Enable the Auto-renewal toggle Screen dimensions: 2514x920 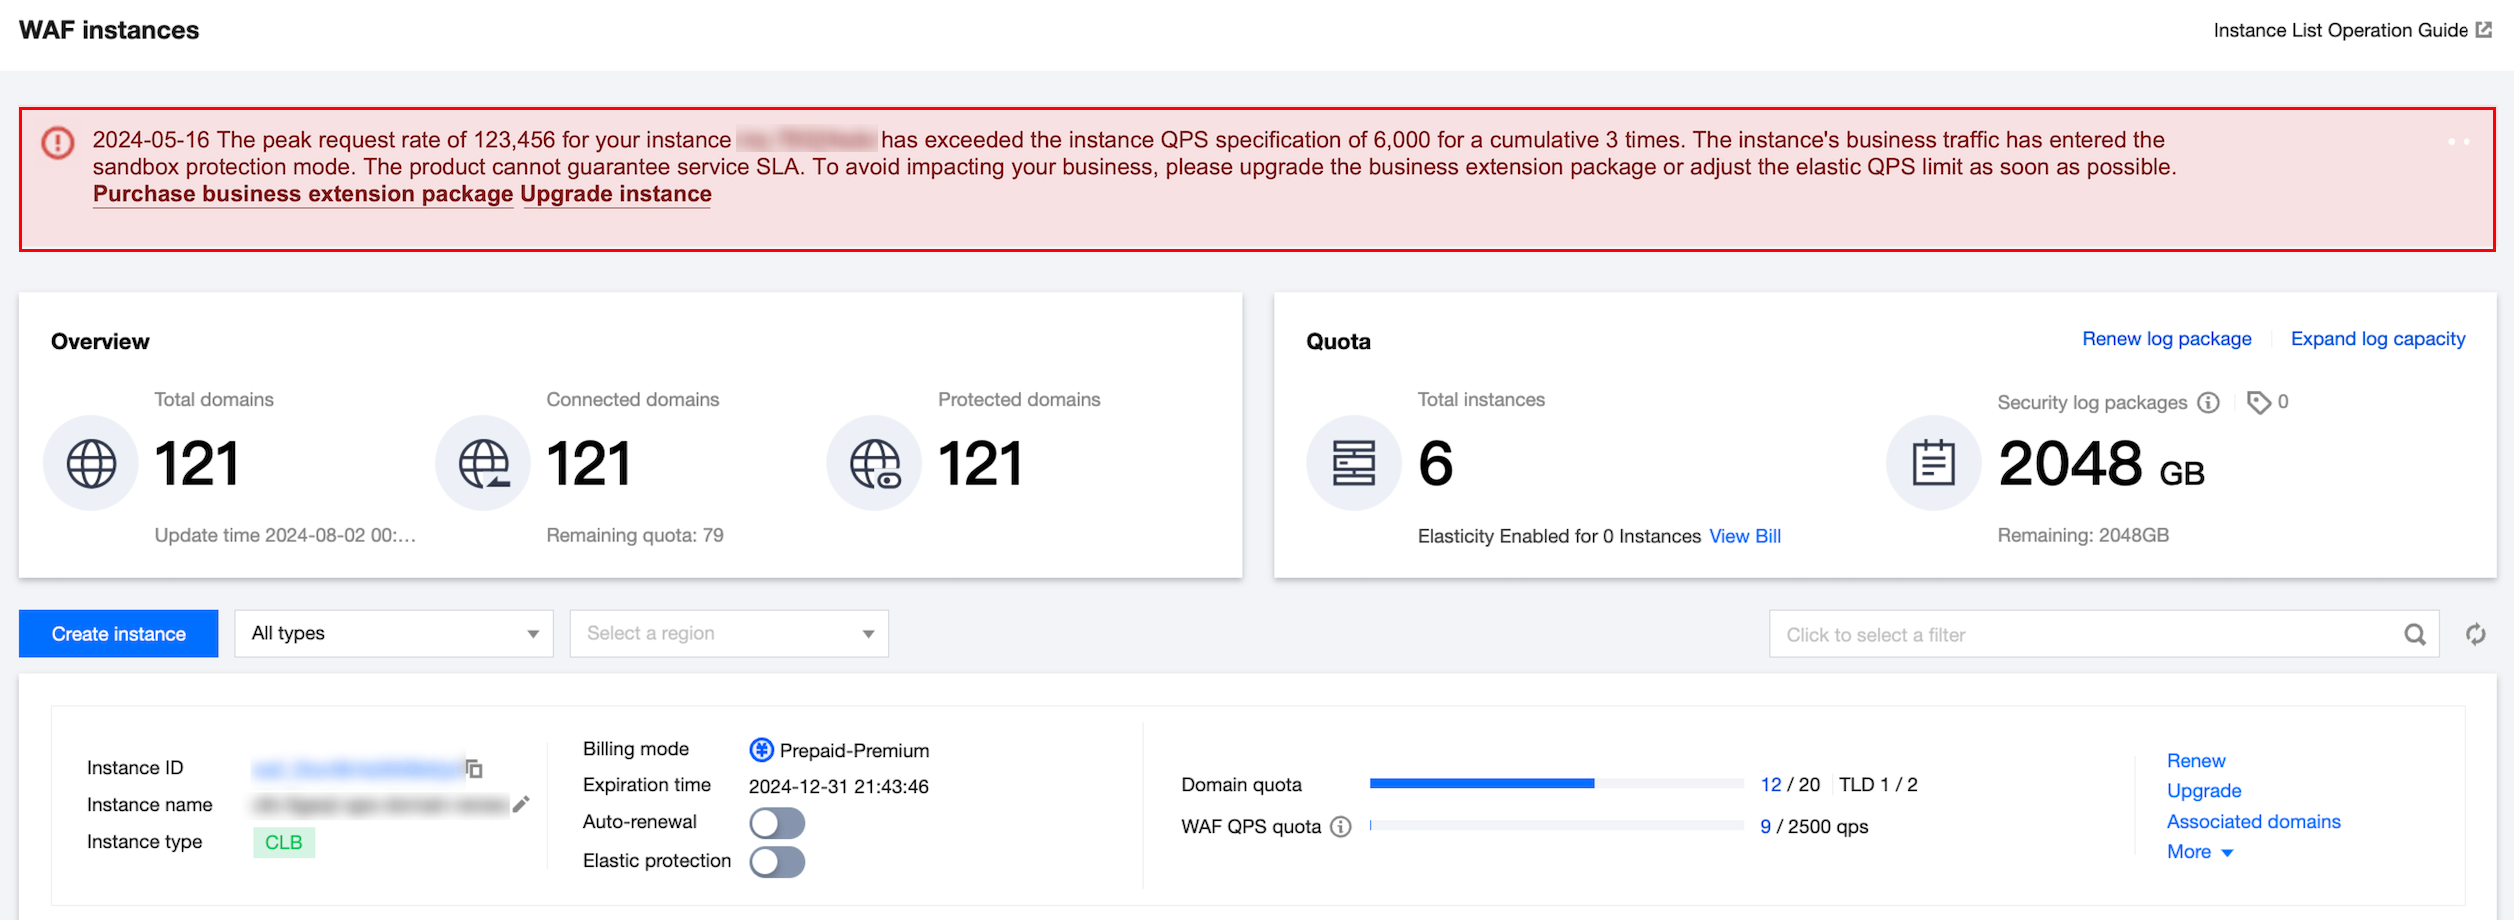tap(777, 823)
